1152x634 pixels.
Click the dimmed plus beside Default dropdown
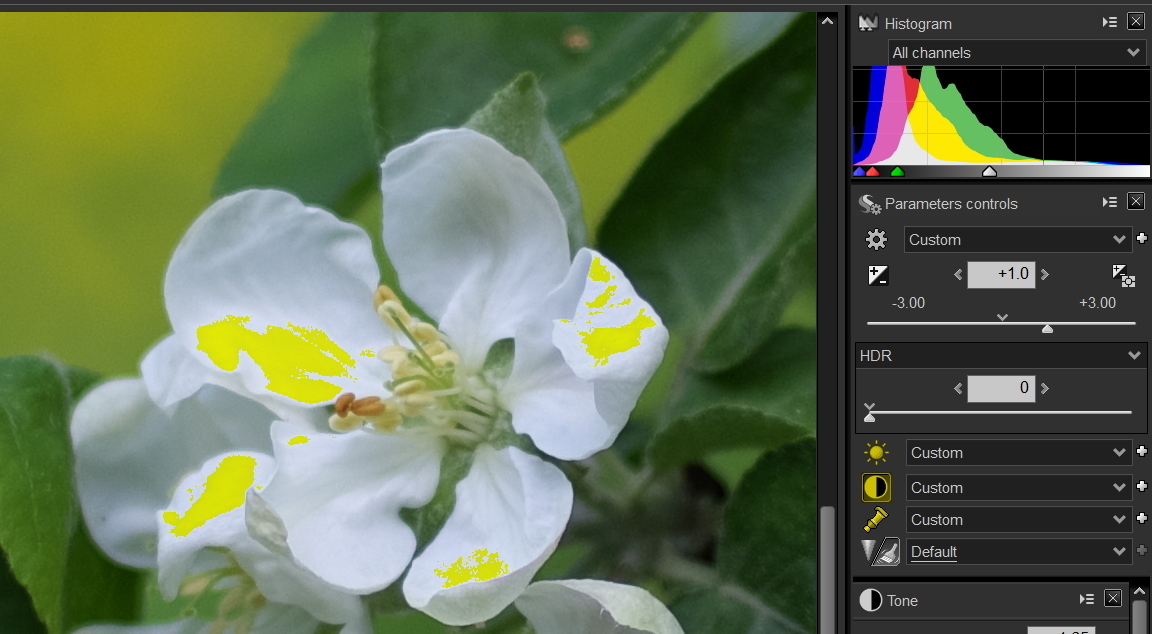pos(1142,550)
